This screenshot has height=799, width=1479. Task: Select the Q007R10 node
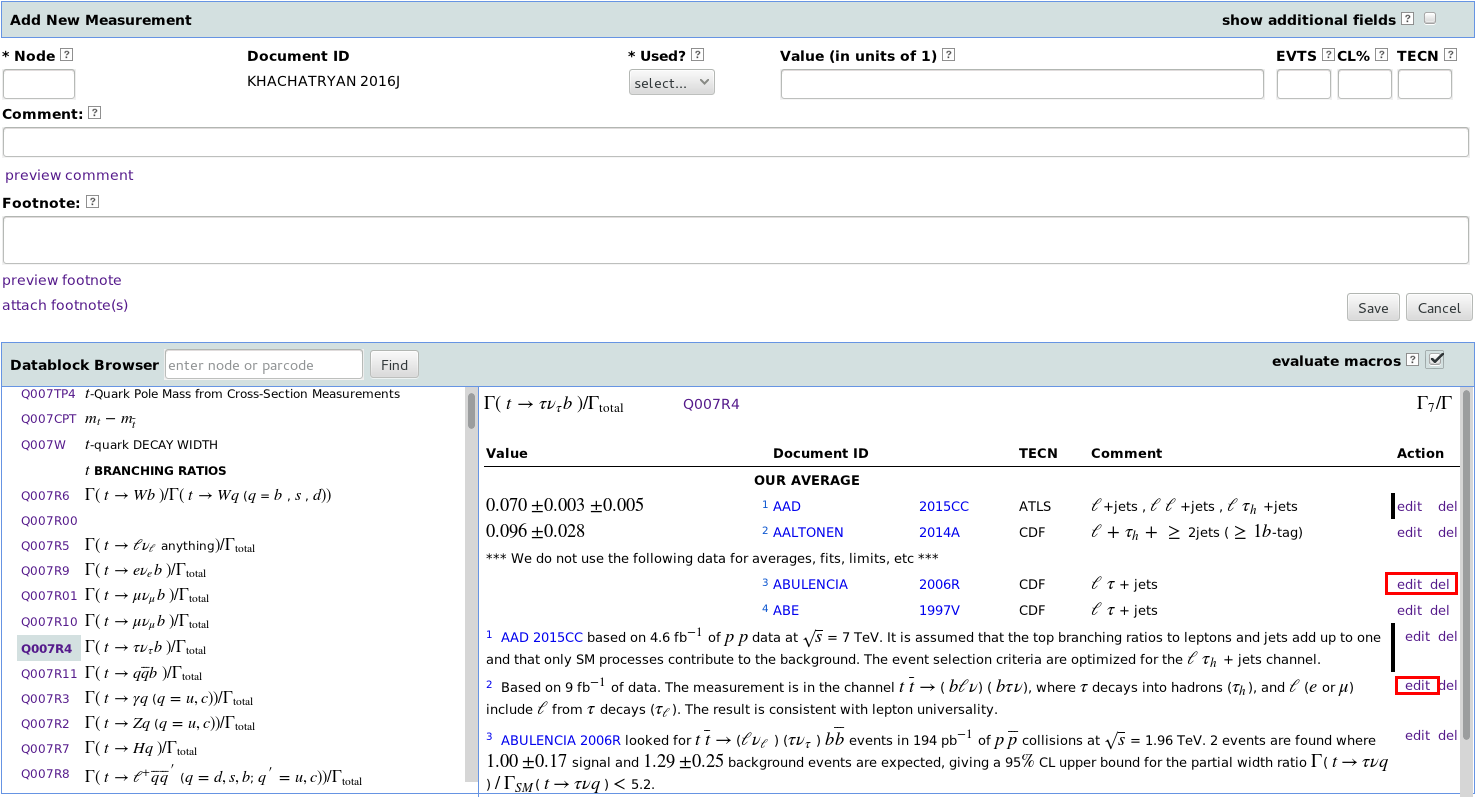49,622
